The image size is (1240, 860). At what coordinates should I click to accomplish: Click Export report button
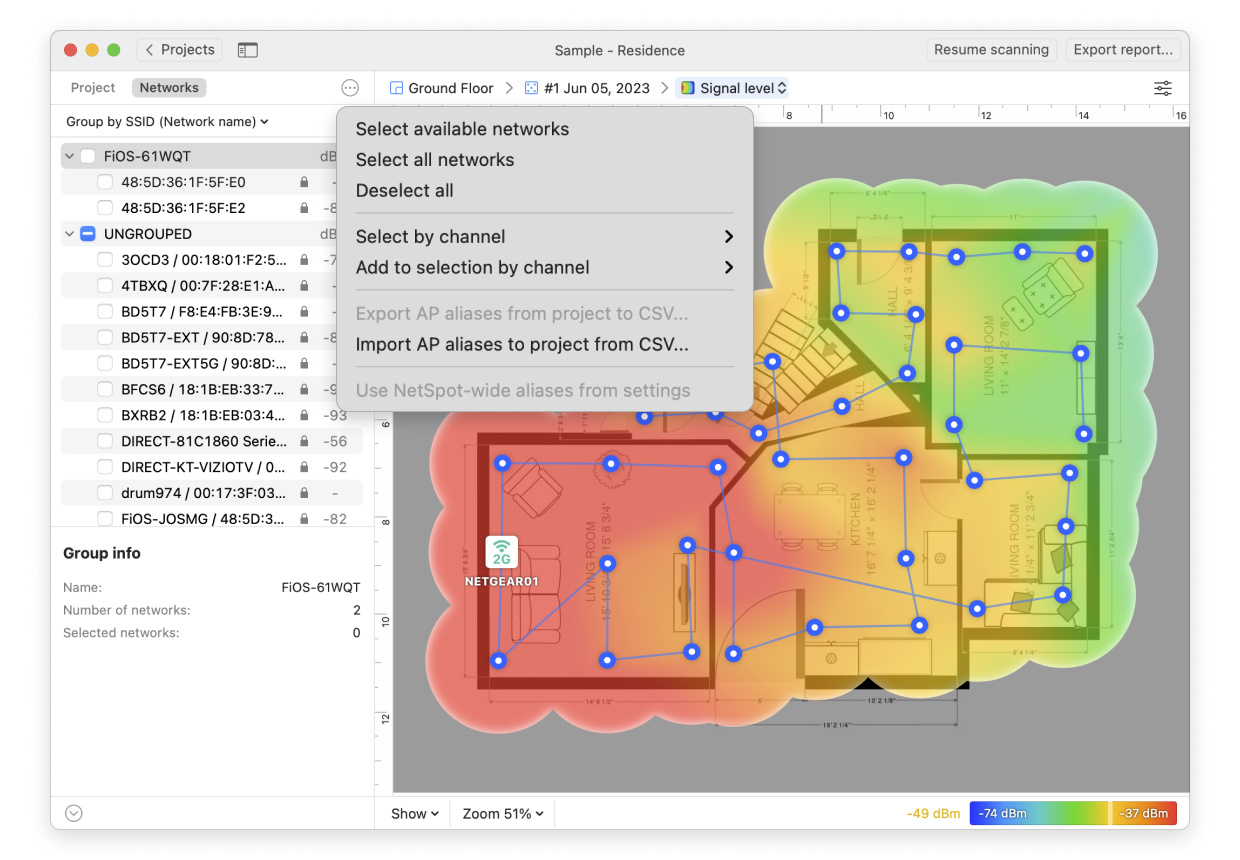1123,50
